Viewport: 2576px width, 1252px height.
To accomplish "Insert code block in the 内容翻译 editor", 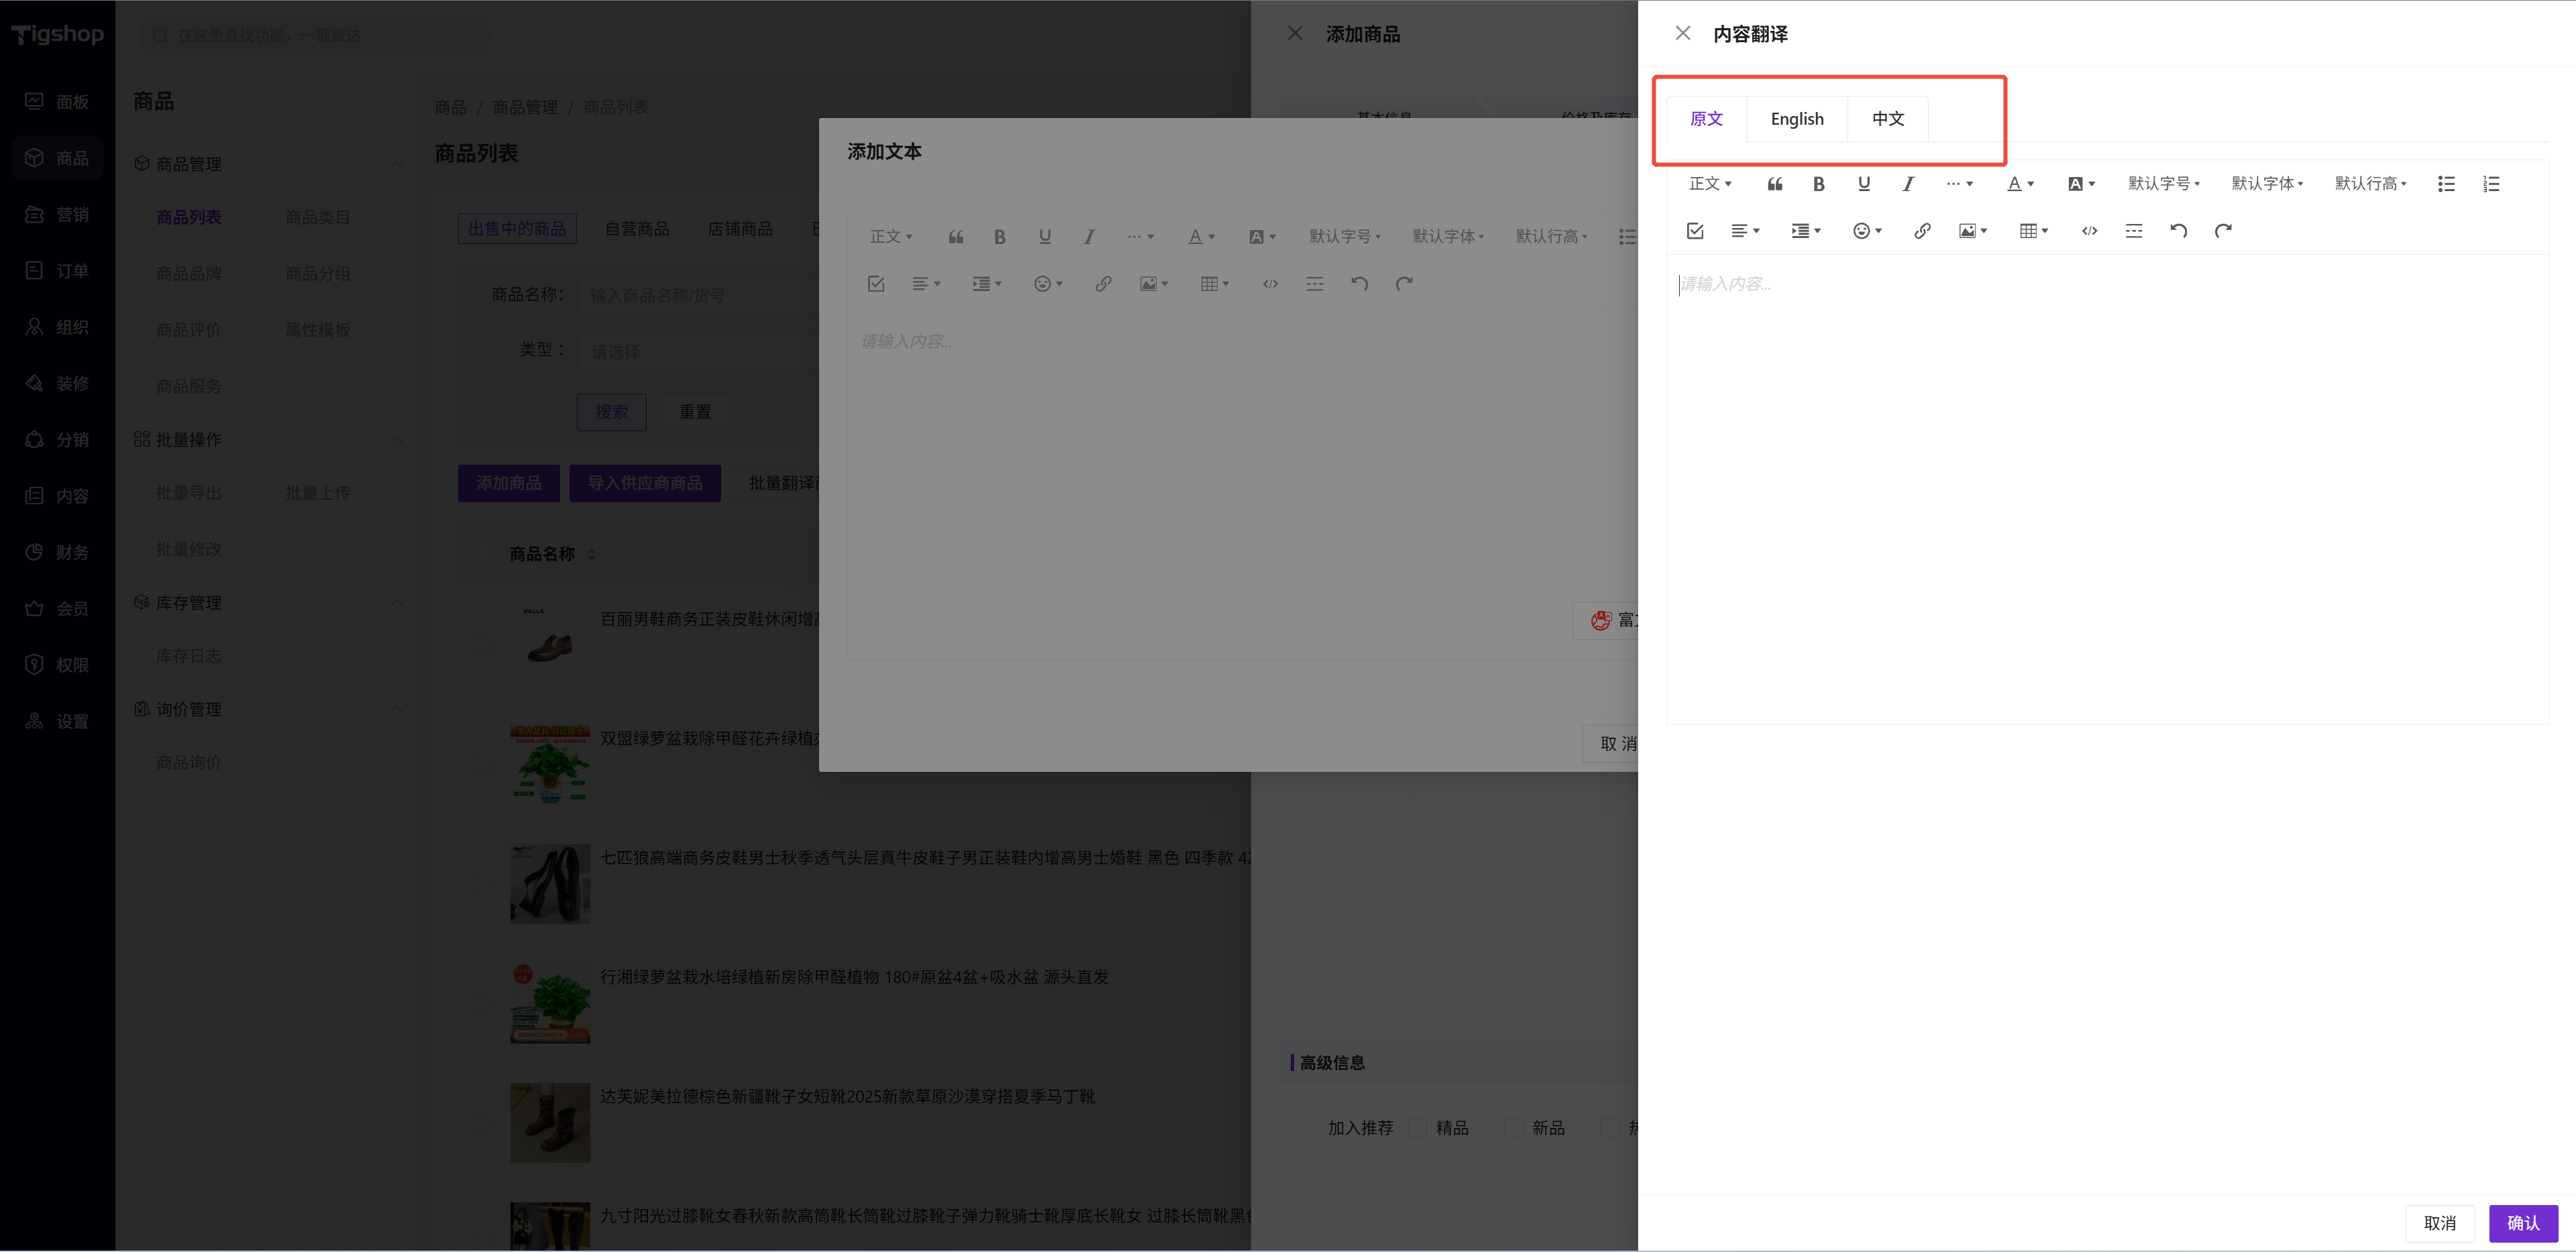I will click(2089, 231).
